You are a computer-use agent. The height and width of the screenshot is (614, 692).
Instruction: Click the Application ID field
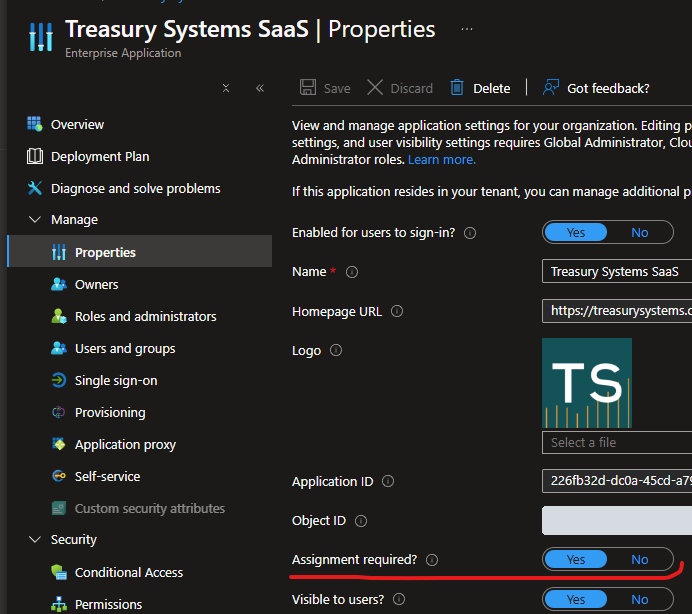(617, 481)
